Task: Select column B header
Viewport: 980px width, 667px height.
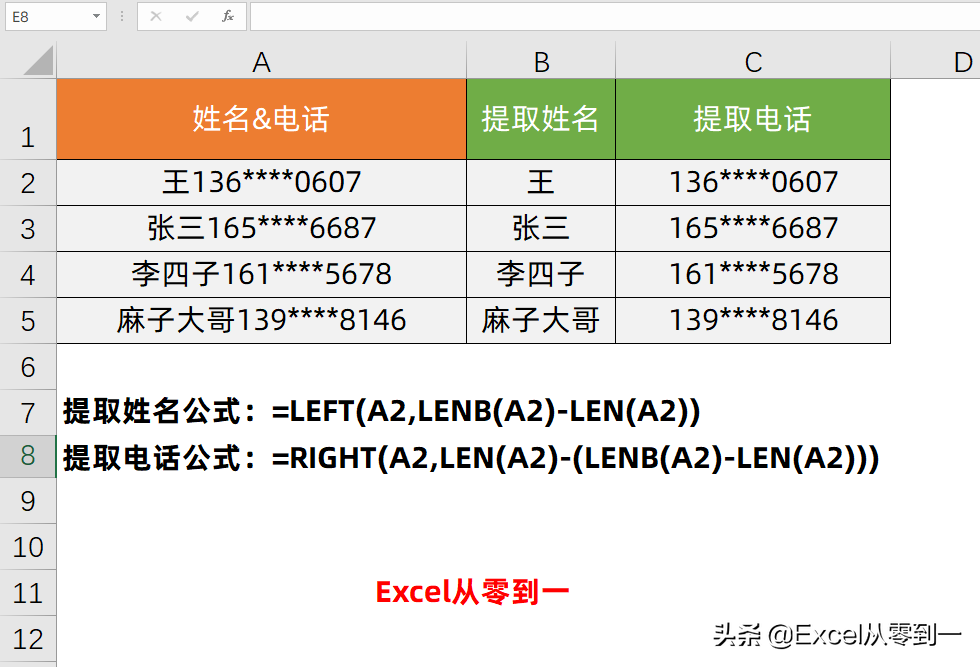Action: point(541,61)
